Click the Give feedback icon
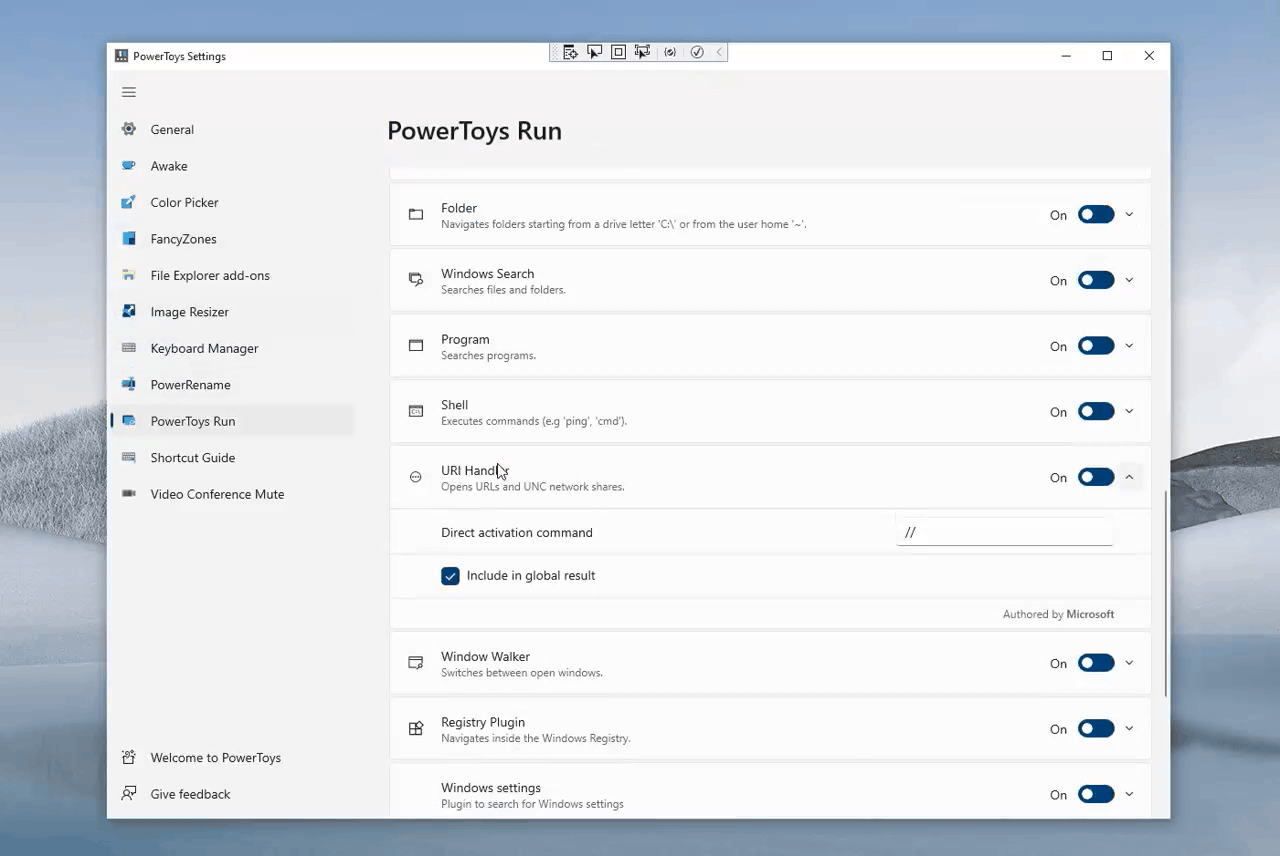This screenshot has height=856, width=1280. (x=129, y=794)
